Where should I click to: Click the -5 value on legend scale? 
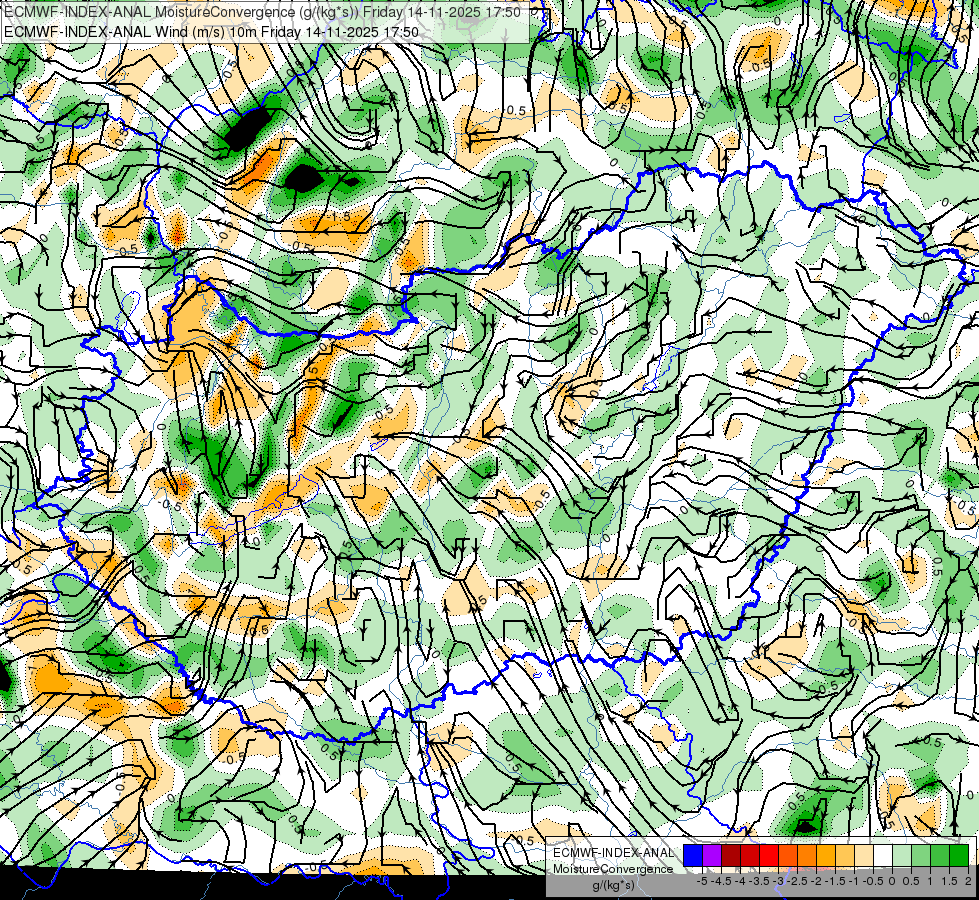[702, 881]
